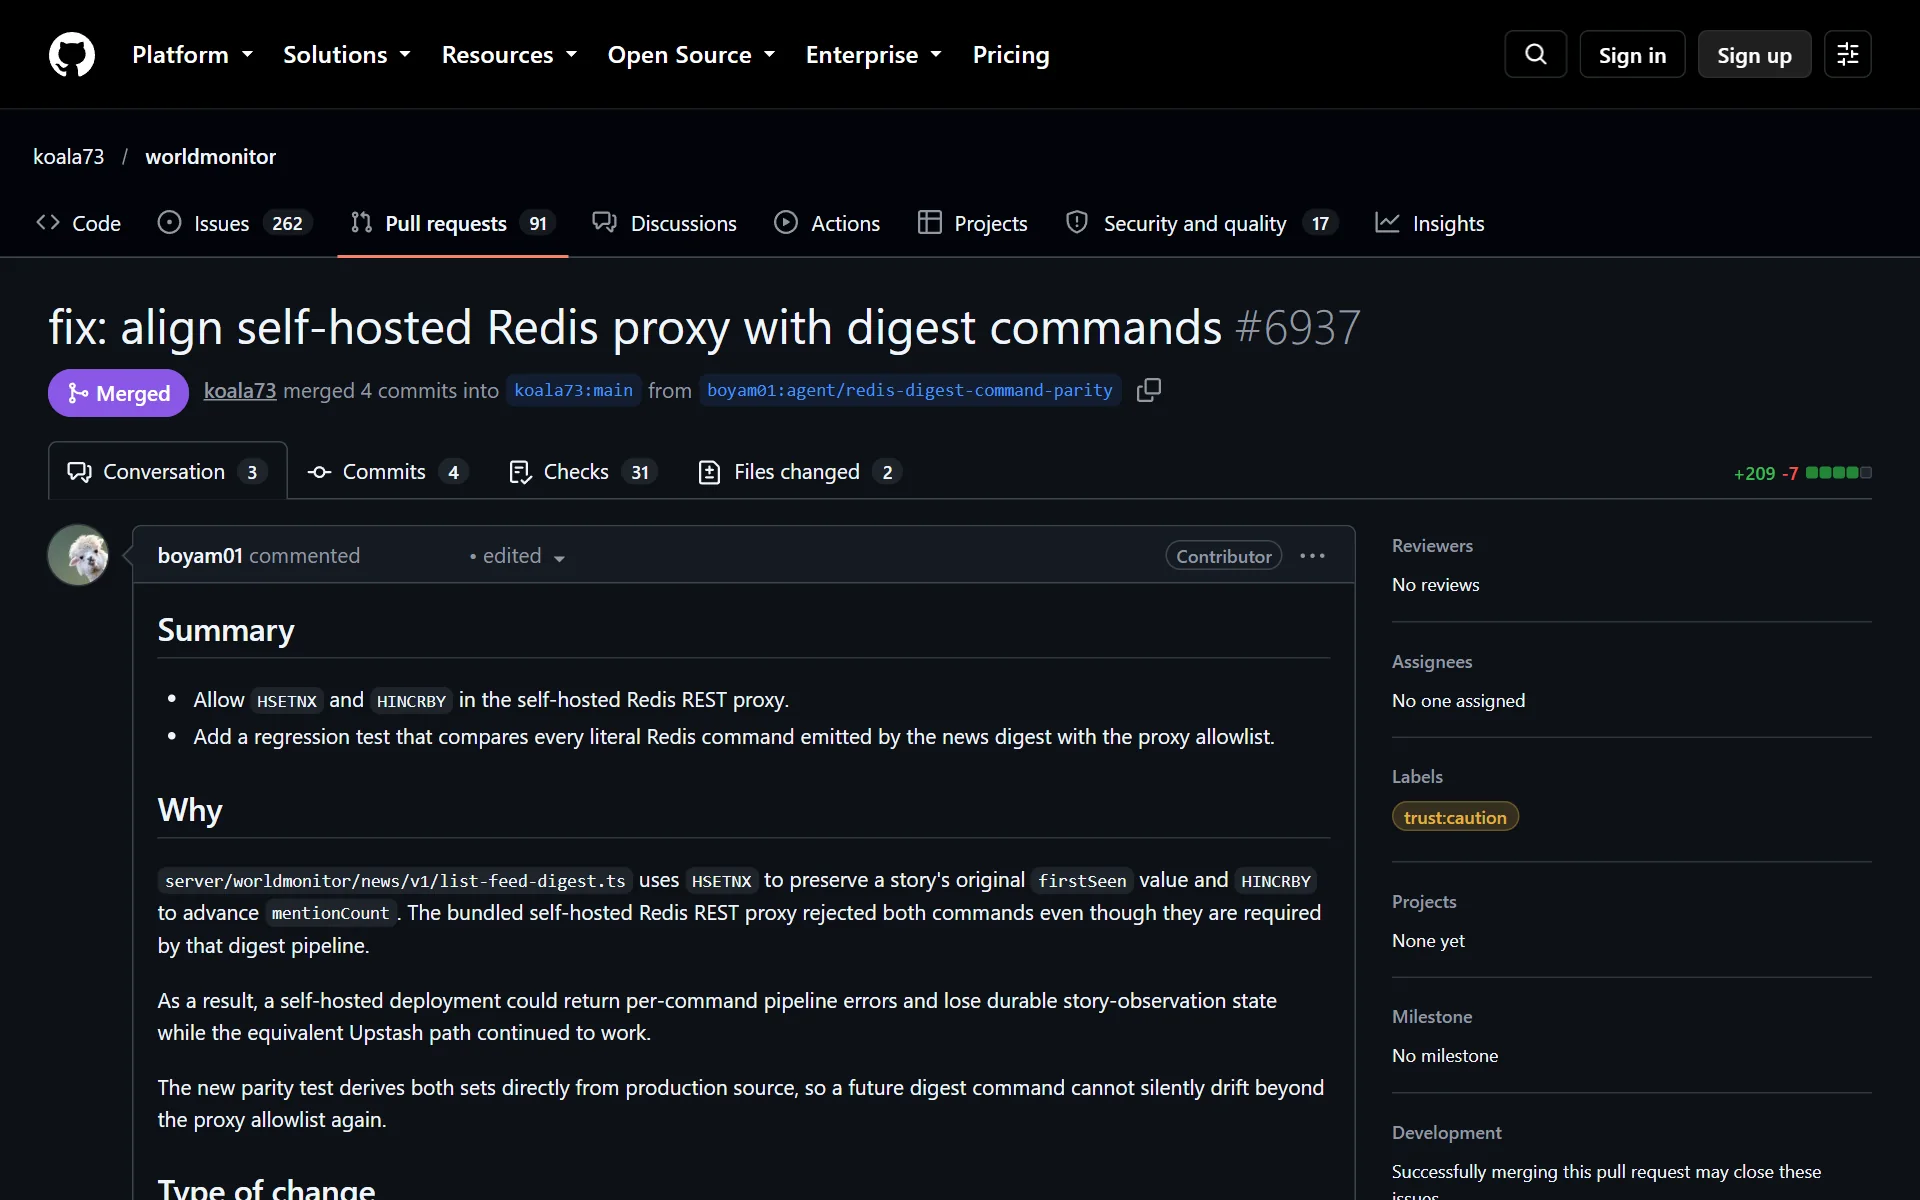Image resolution: width=1920 pixels, height=1200 pixels.
Task: Click the Contributor badge
Action: 1224,556
